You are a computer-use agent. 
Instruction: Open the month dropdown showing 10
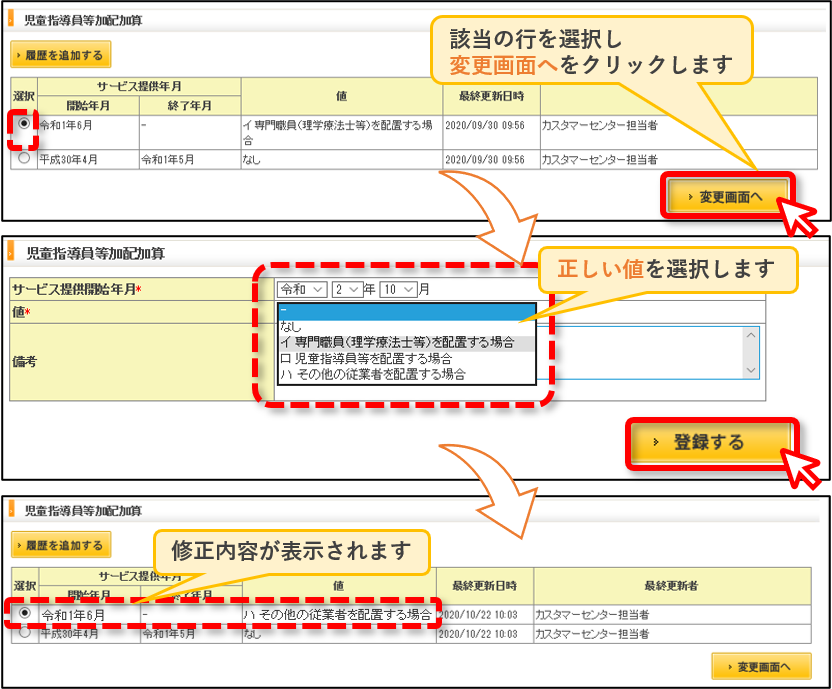[x=399, y=289]
